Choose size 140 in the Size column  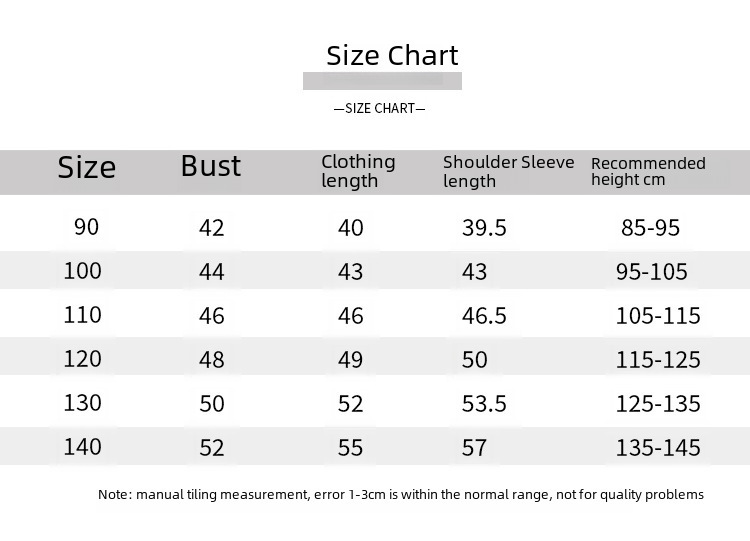83,446
